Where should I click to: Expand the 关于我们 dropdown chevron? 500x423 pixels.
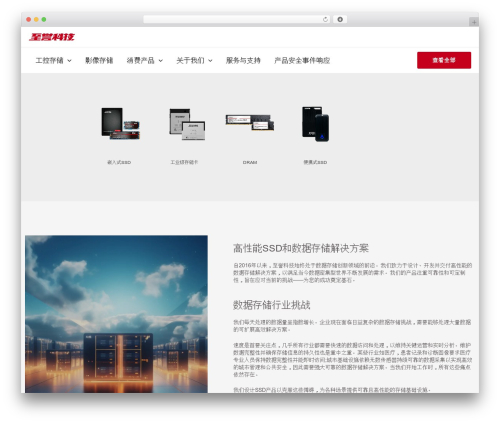coord(210,61)
